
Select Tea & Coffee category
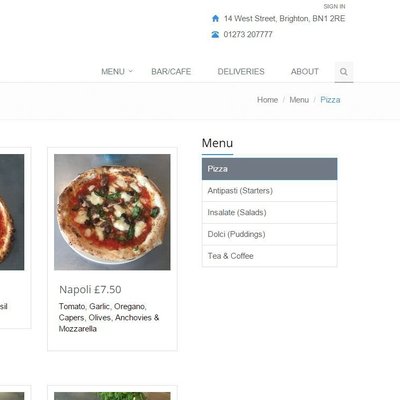[x=269, y=256]
